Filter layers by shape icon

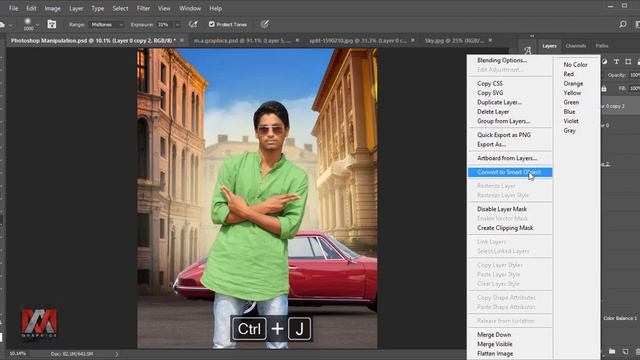point(628,62)
